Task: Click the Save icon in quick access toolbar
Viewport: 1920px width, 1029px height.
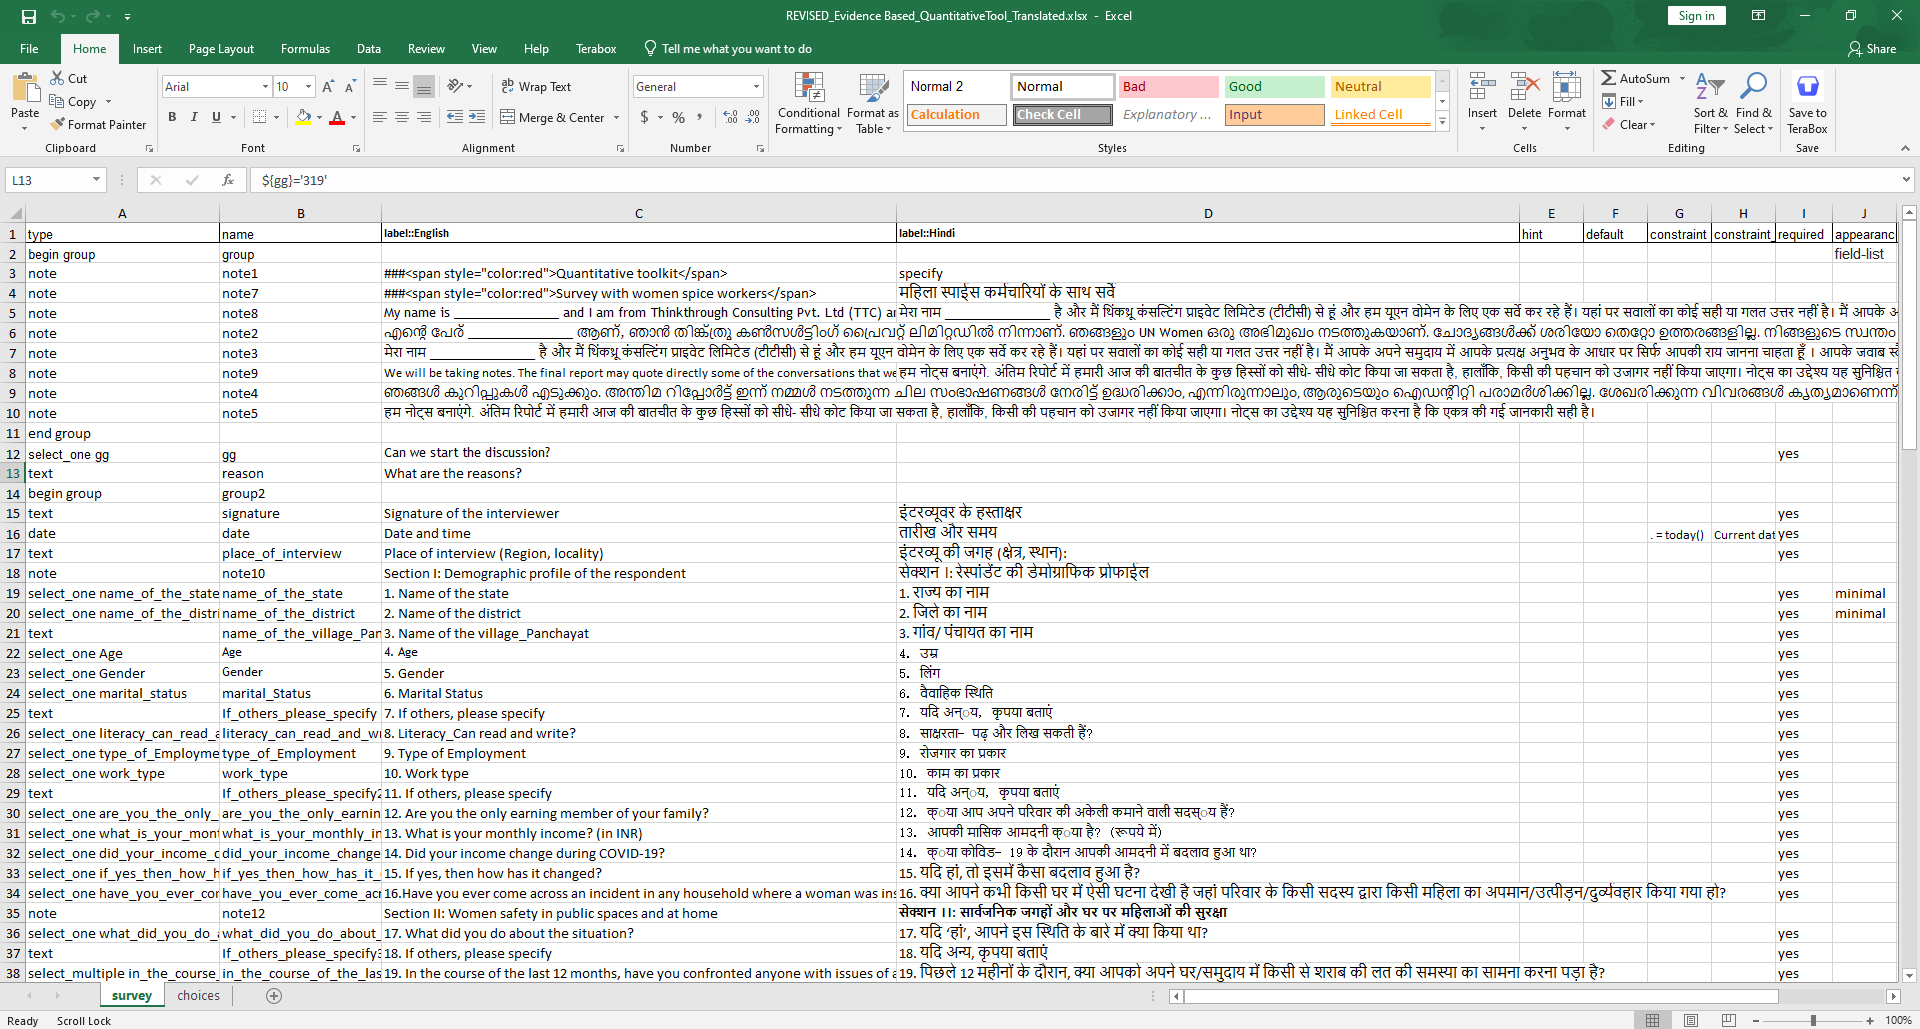Action: 29,16
